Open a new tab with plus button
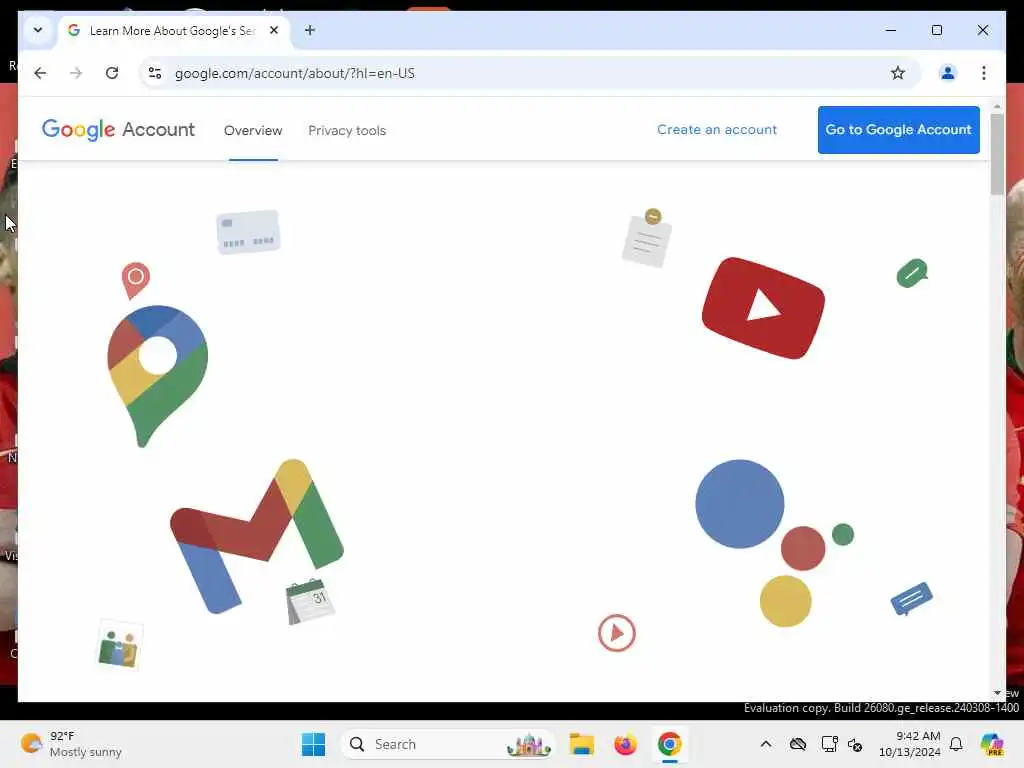The height and width of the screenshot is (768, 1024). click(x=310, y=30)
